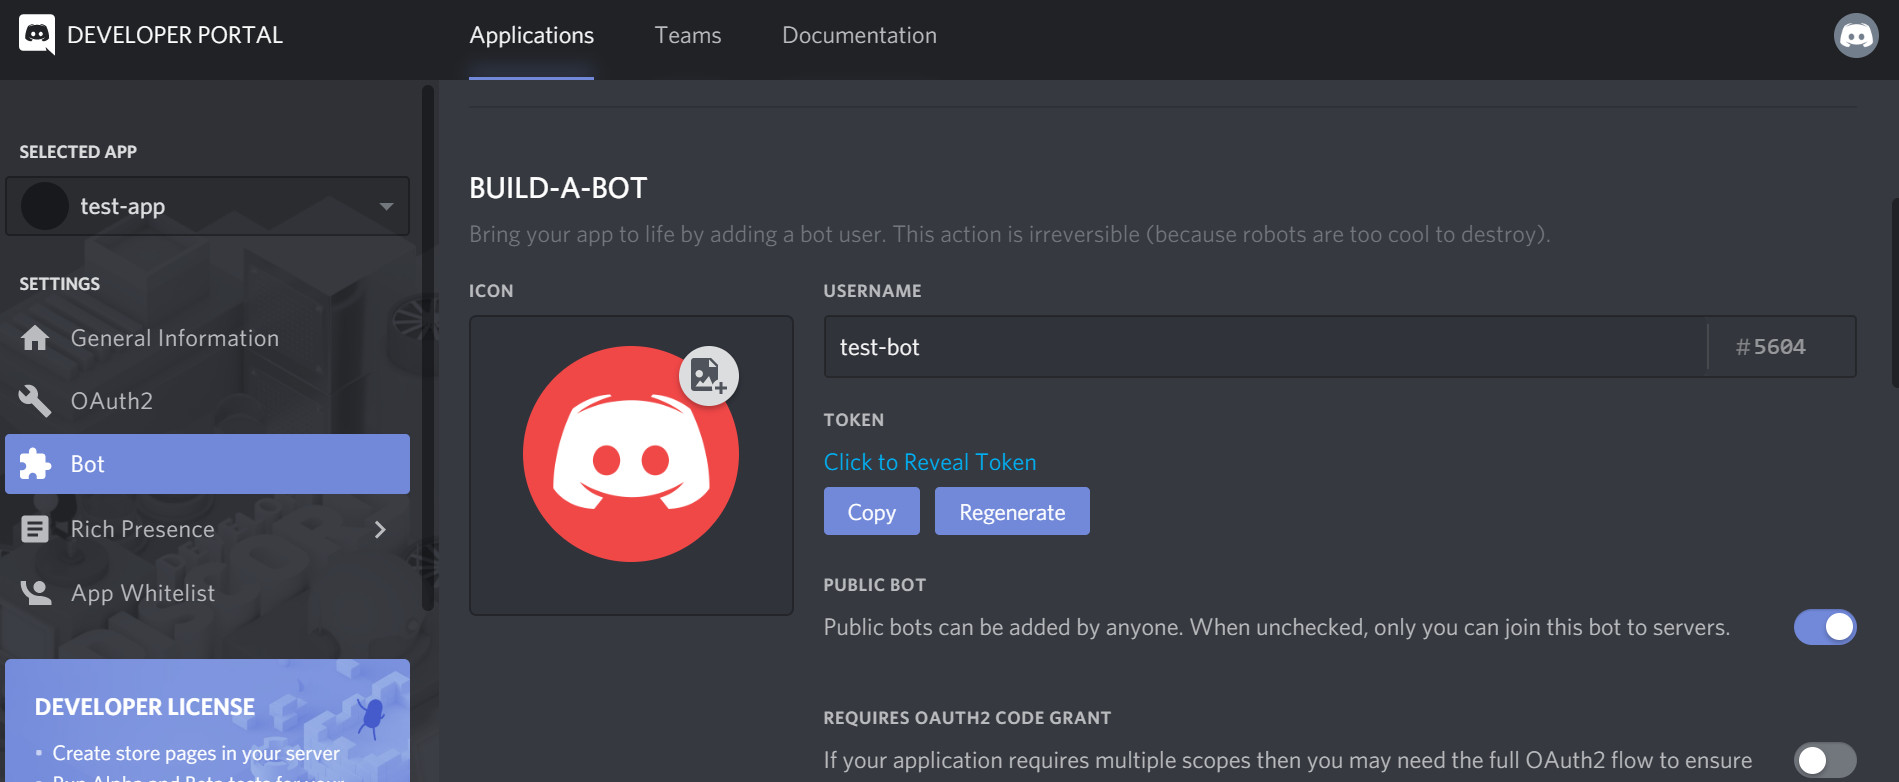Screen dimensions: 1899x782
Task: Click the Click to Reveal Token link
Action: click(930, 462)
